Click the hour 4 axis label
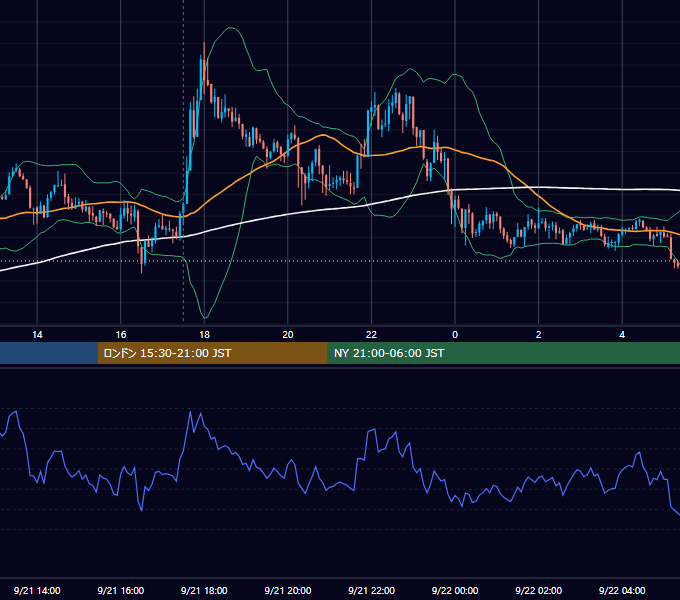Image resolution: width=680 pixels, height=600 pixels. pos(622,335)
